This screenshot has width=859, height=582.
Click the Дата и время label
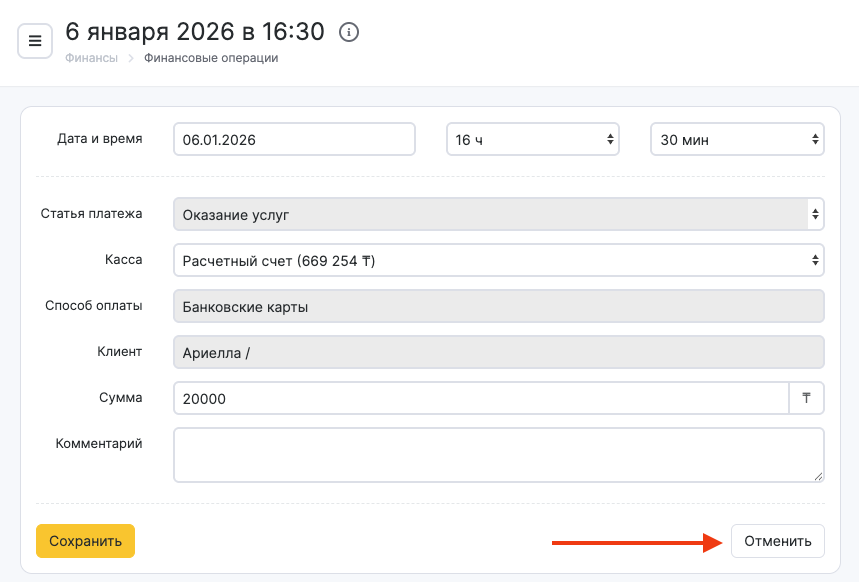click(100, 139)
